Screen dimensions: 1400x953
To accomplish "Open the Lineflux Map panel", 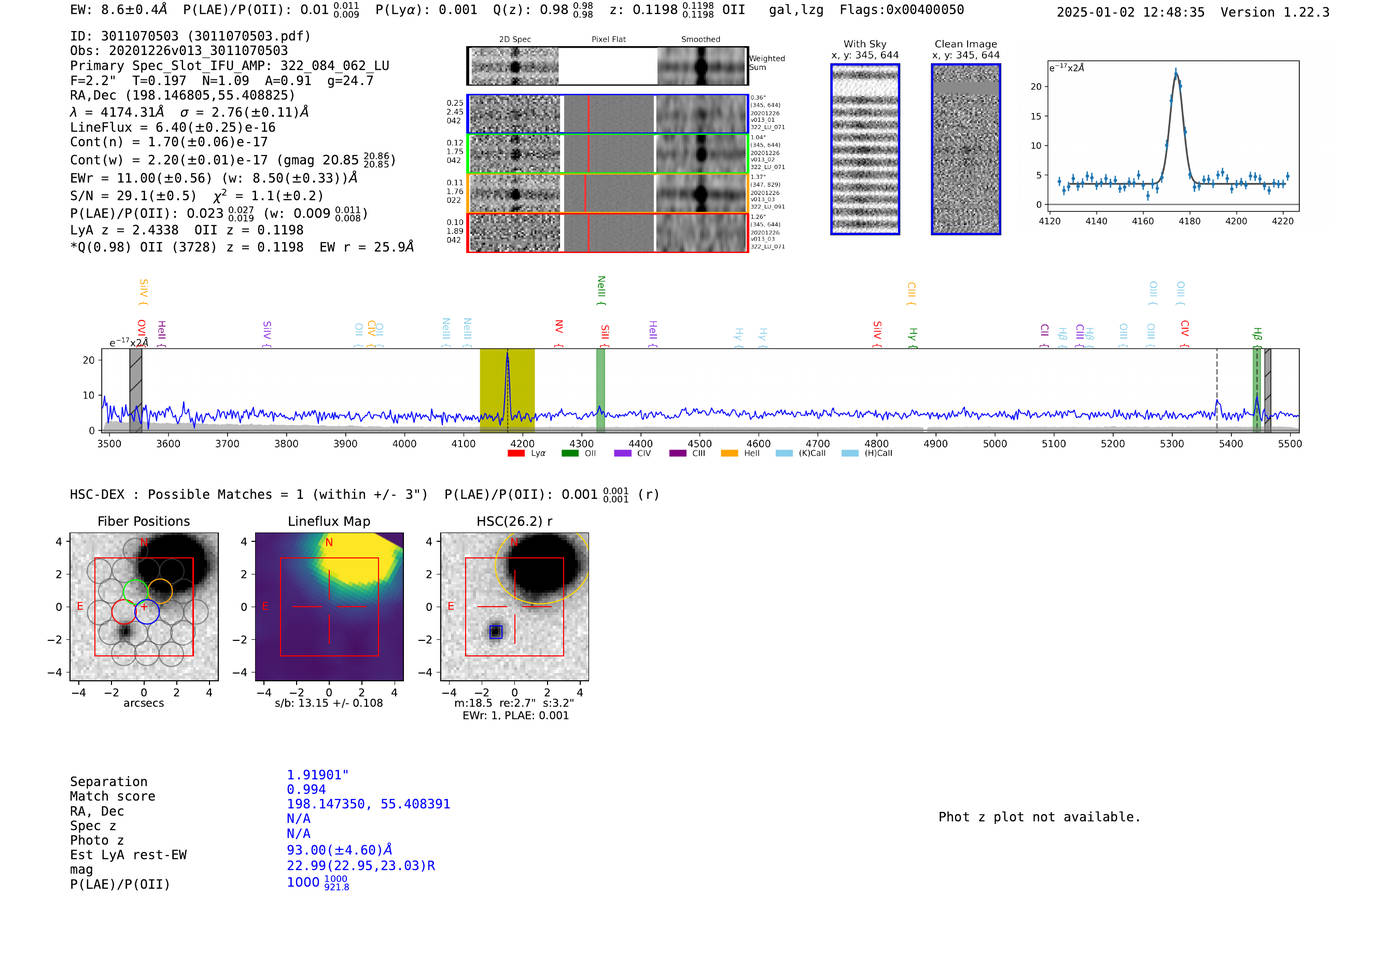I will coord(329,606).
